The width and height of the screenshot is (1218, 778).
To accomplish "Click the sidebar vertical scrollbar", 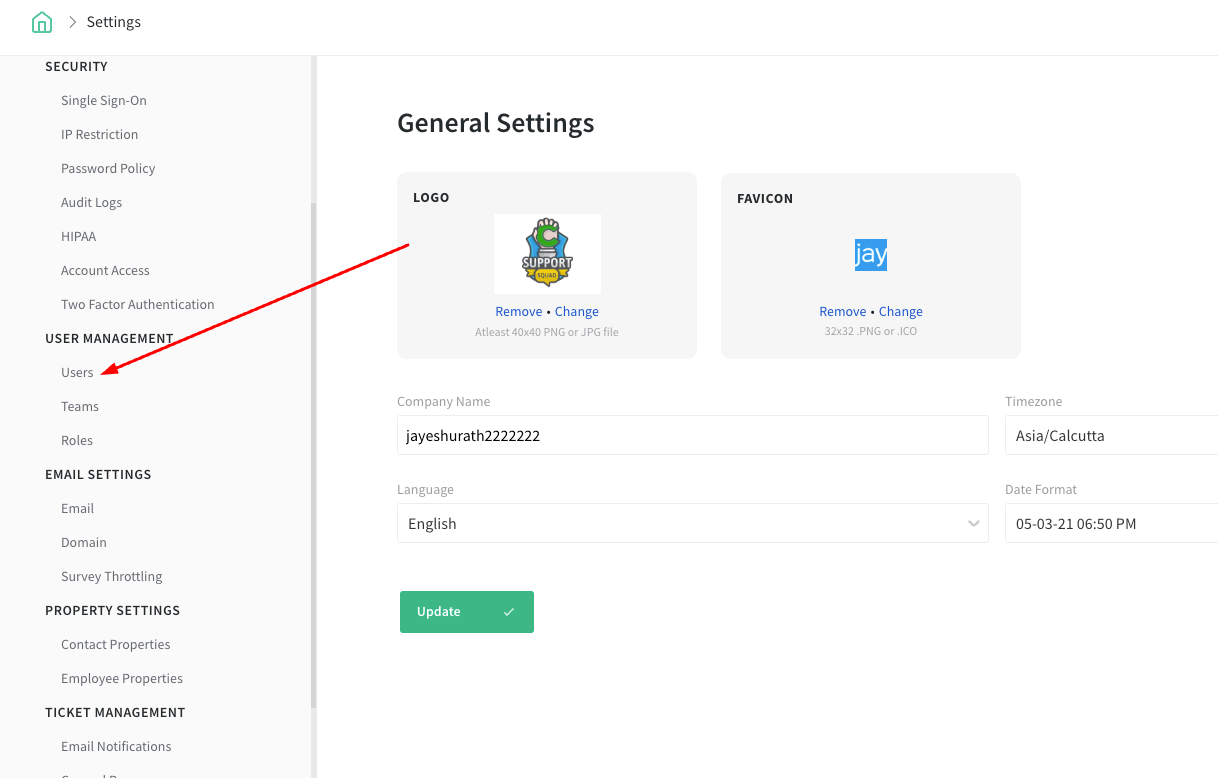I will (x=314, y=455).
